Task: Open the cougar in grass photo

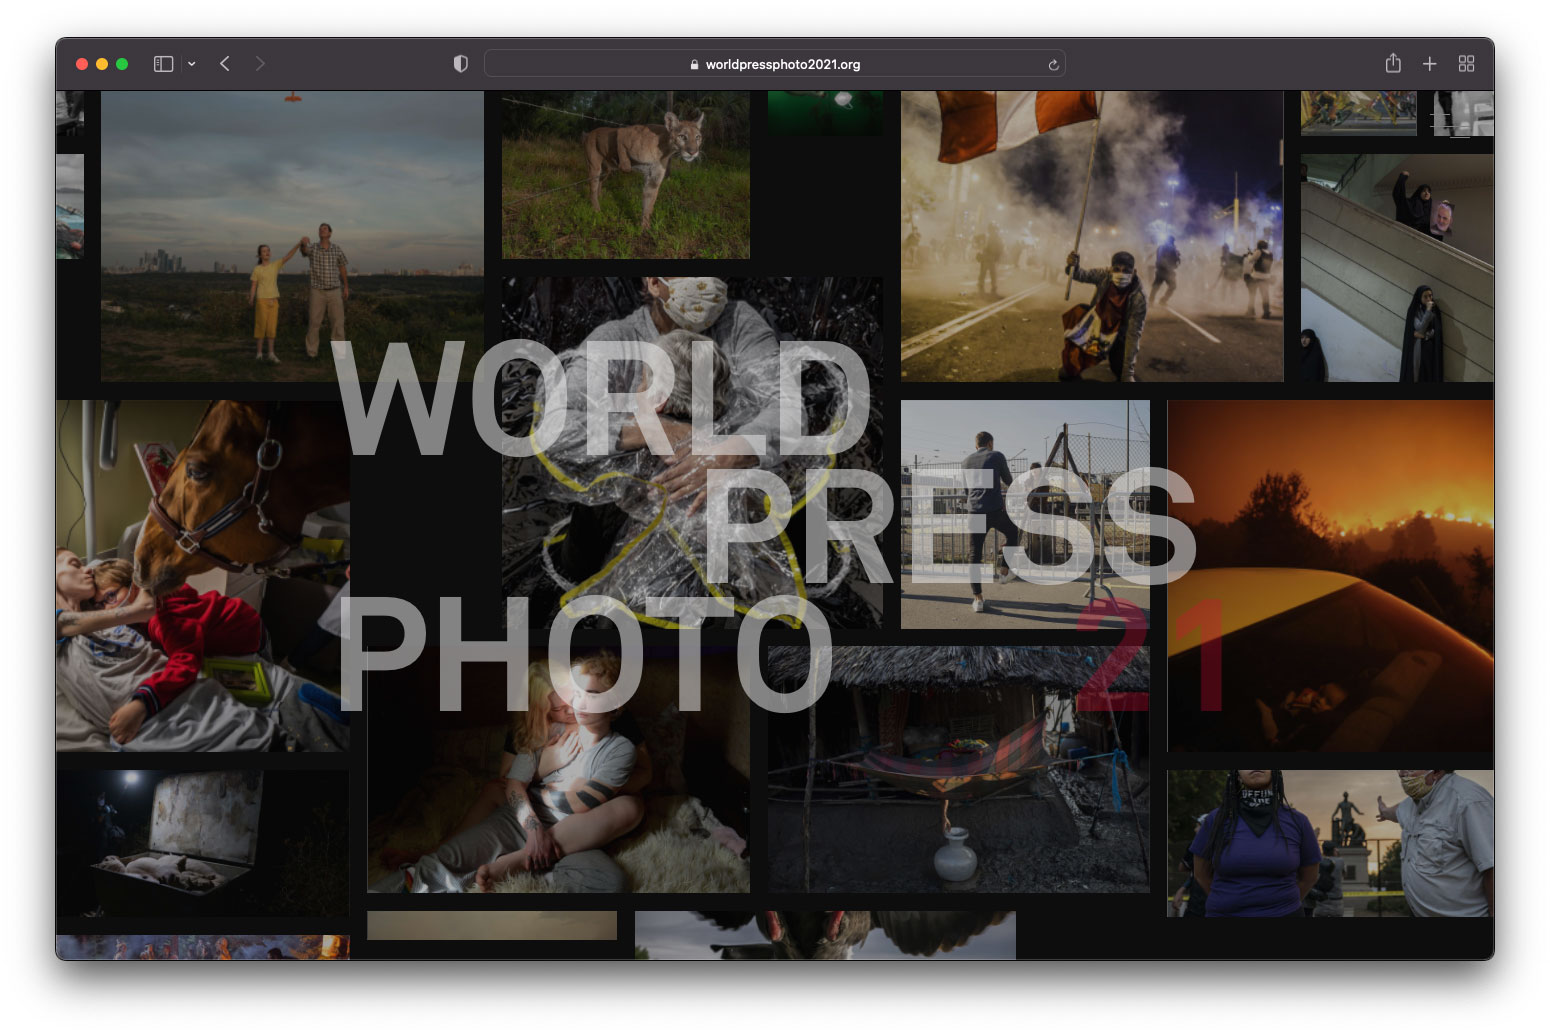Action: (x=626, y=175)
